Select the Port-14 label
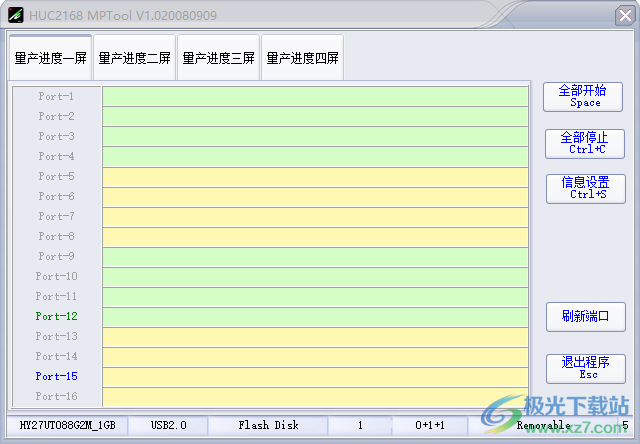The image size is (640, 444). pyautogui.click(x=56, y=356)
